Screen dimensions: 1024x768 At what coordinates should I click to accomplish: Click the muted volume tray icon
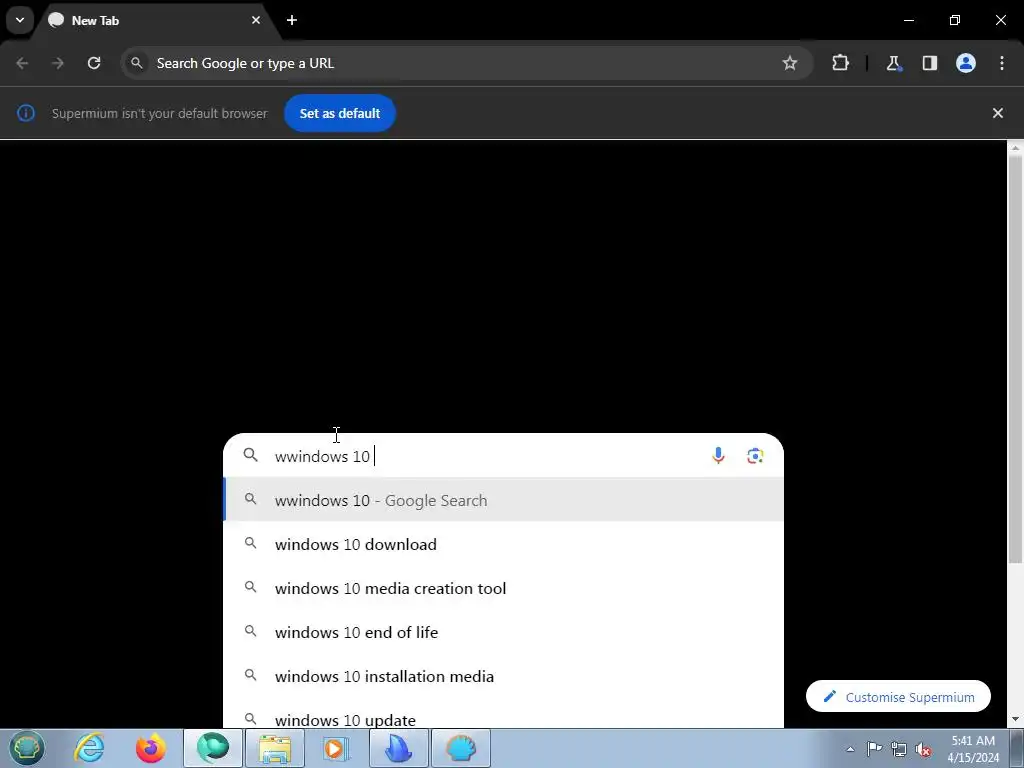[923, 749]
